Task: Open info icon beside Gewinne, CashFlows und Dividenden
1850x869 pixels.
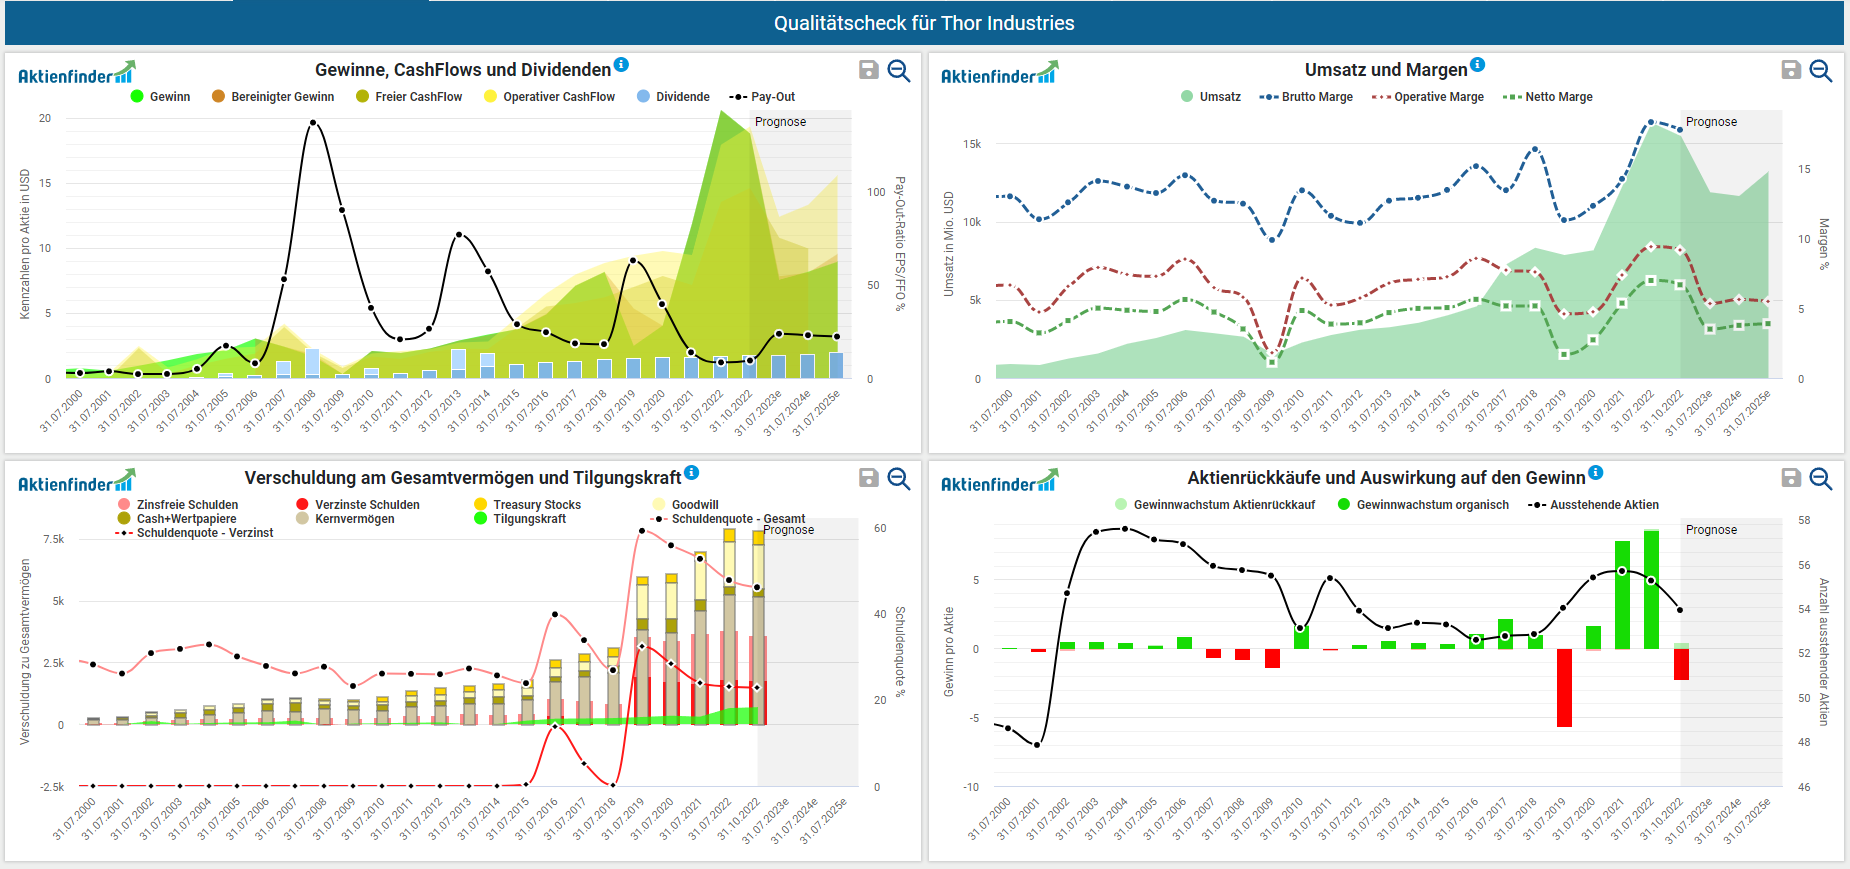Action: [621, 65]
